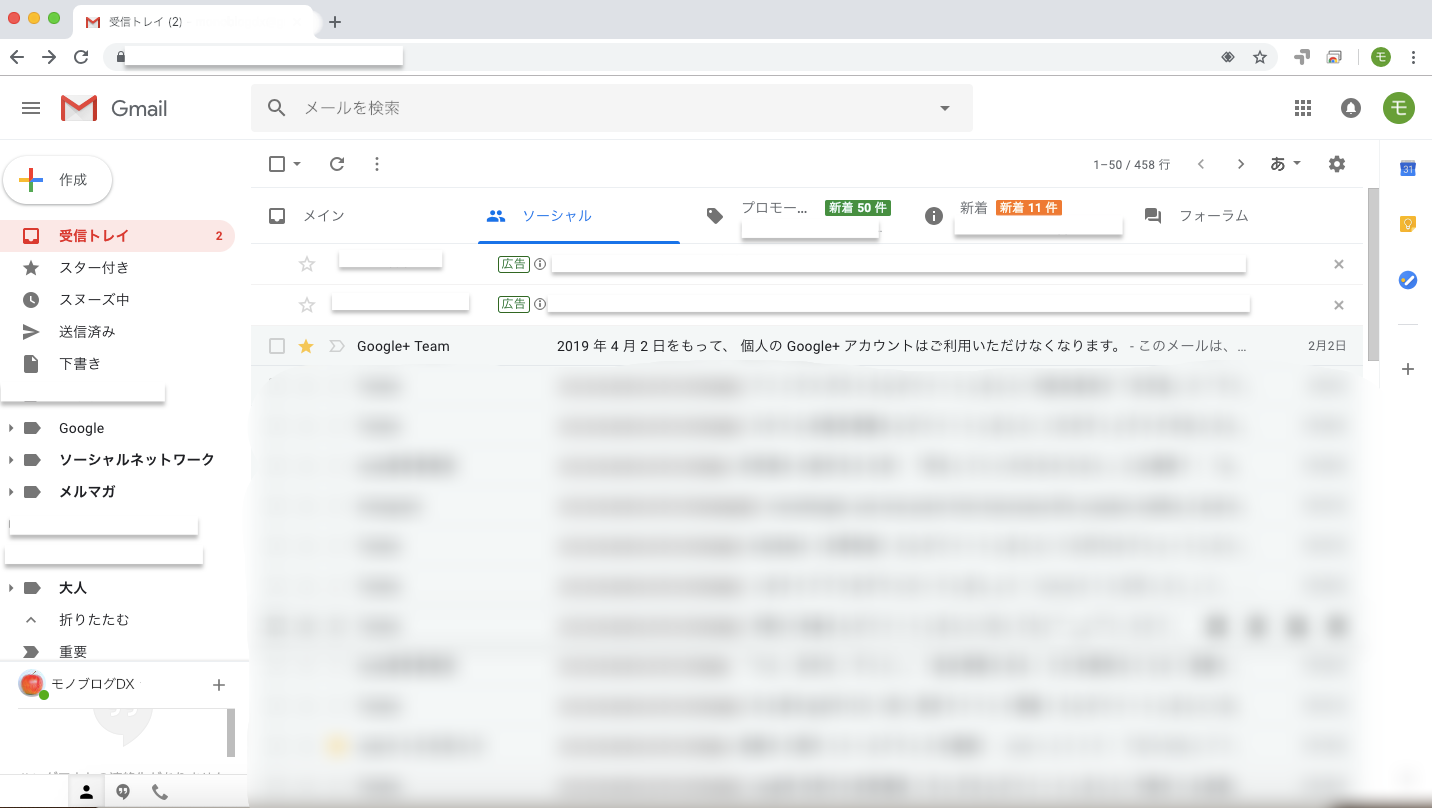This screenshot has width=1432, height=808.
Task: Click the more options three-dot icon
Action: click(x=377, y=164)
